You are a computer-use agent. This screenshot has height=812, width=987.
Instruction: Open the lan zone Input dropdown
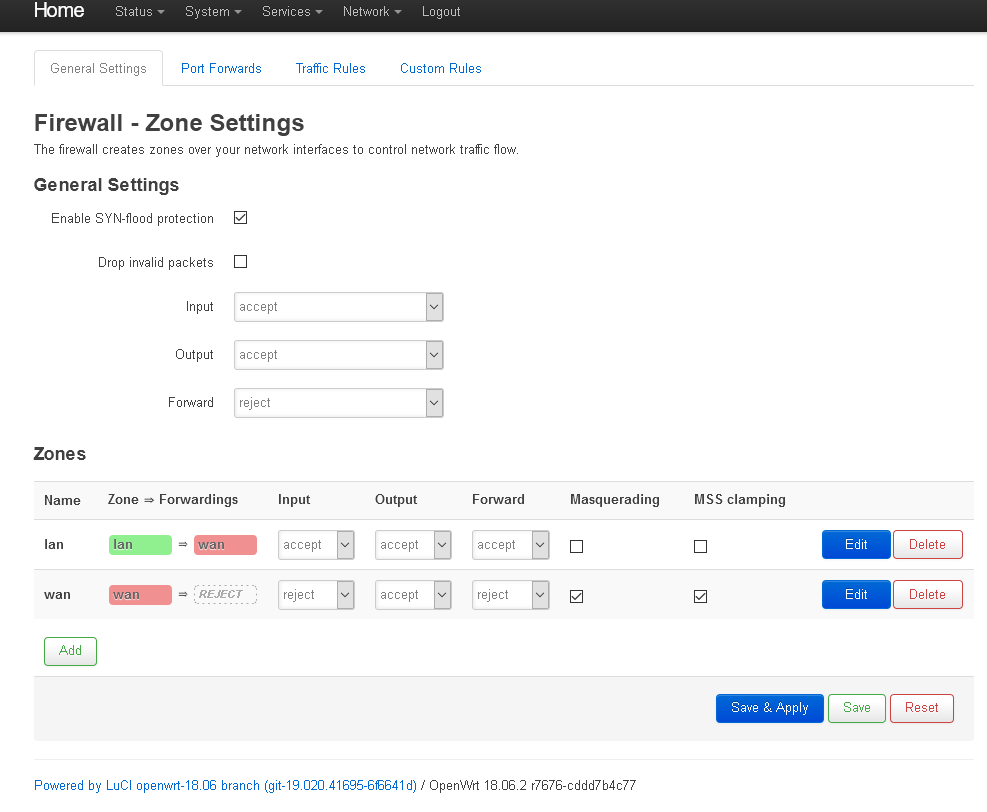click(x=316, y=544)
